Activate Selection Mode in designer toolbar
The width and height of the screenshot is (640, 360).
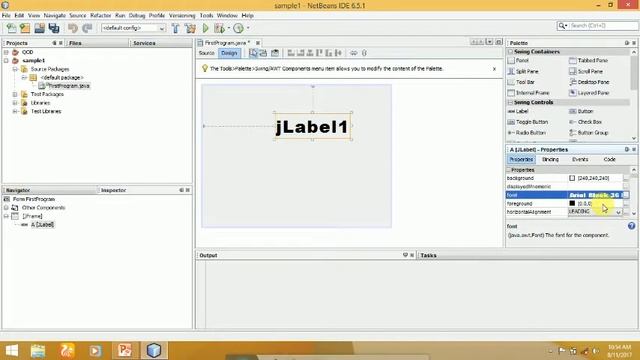click(x=253, y=53)
